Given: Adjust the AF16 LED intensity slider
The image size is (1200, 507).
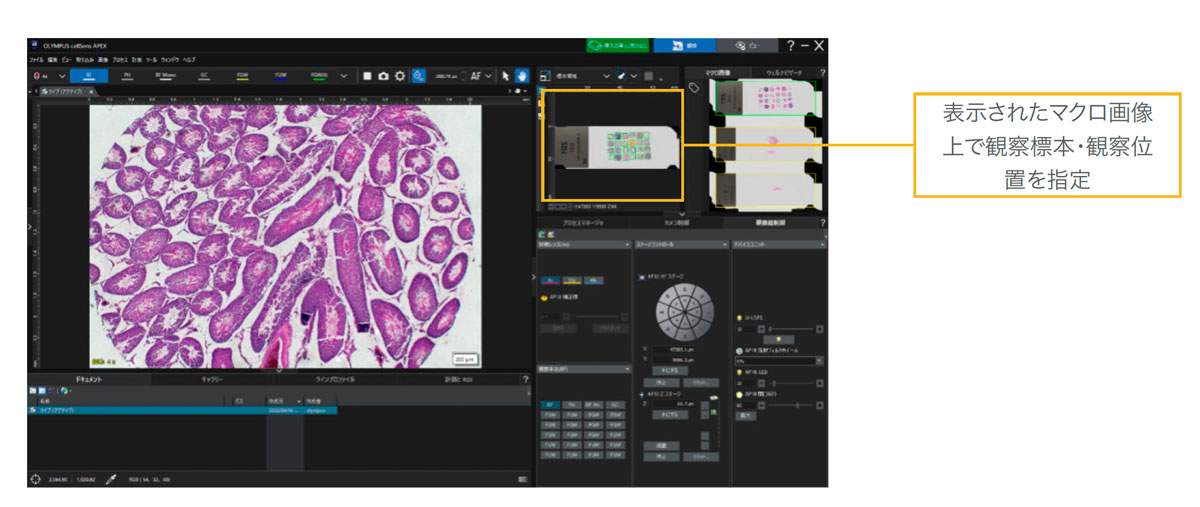Looking at the screenshot, I should point(794,382).
